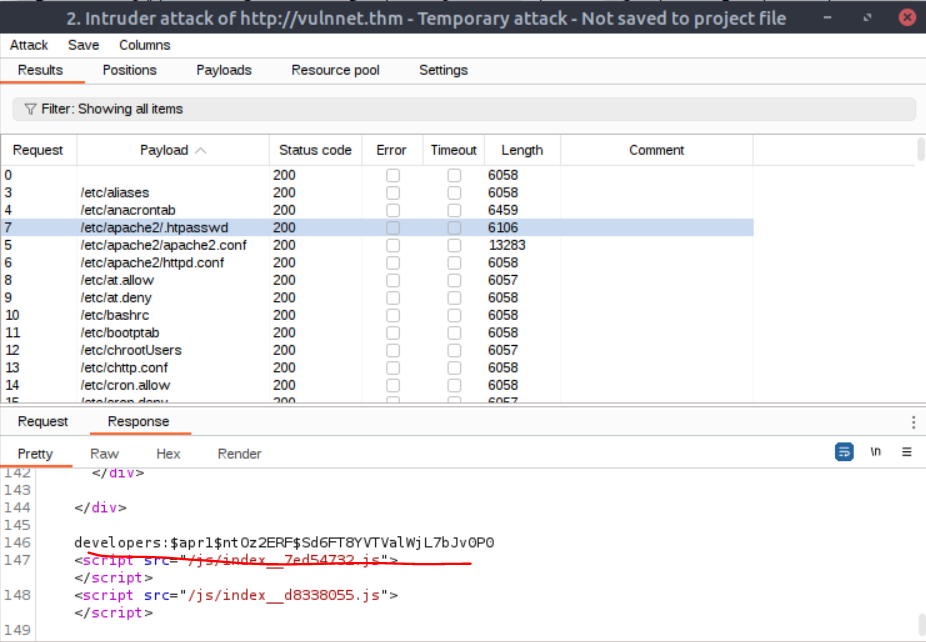This screenshot has width=926, height=642.
Task: Click the Payload column sort arrow
Action: click(x=201, y=151)
